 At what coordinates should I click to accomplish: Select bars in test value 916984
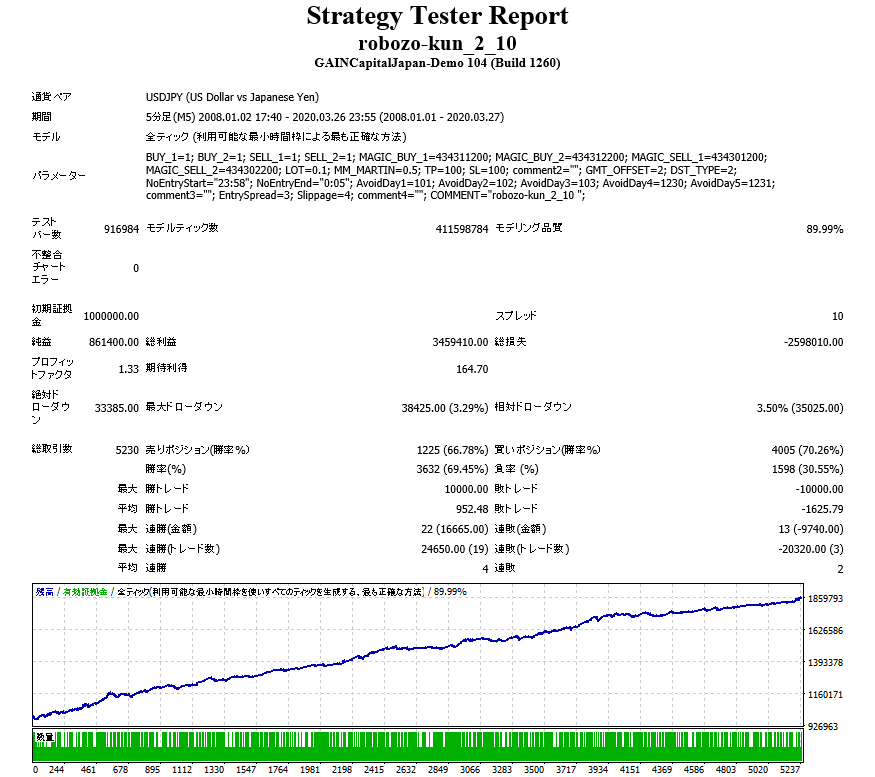pos(121,229)
